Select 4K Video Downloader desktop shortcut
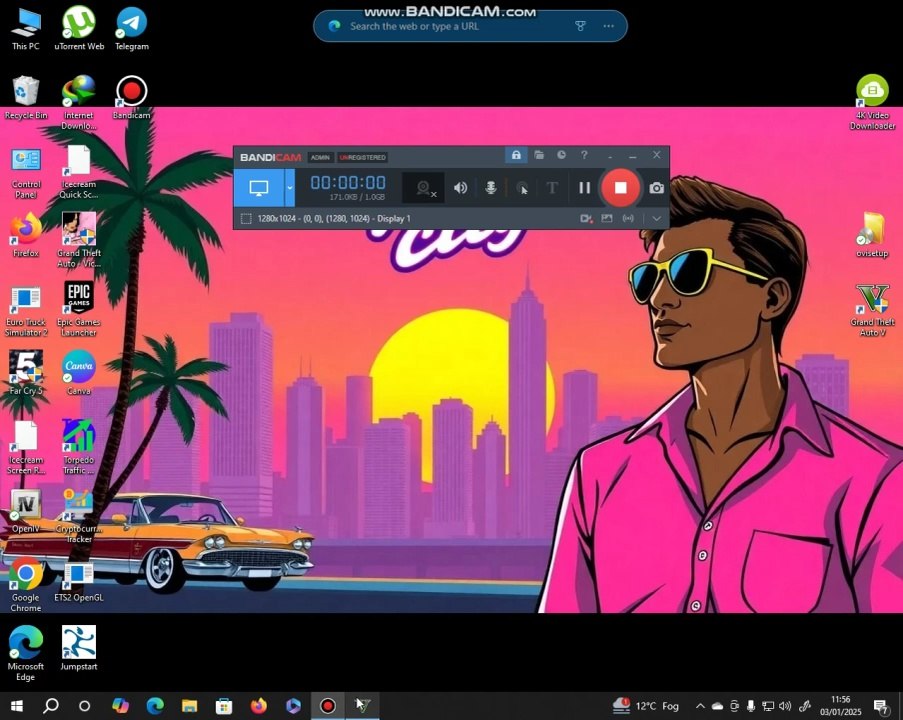The image size is (903, 720). tap(872, 103)
